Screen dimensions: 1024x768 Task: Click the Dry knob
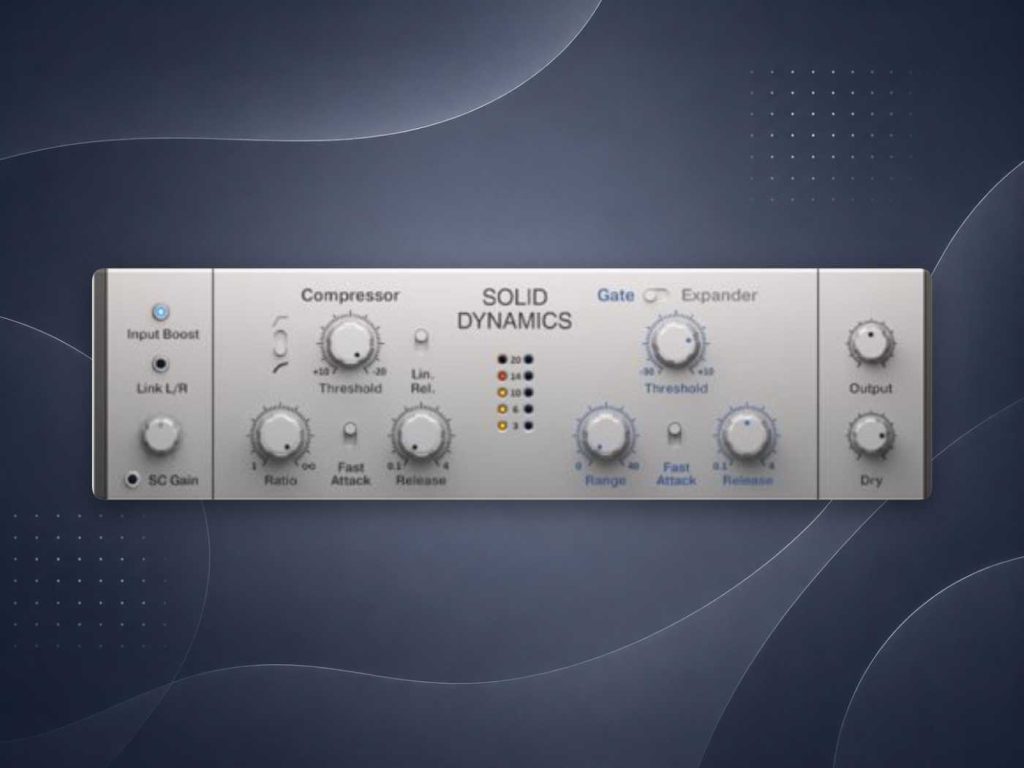point(871,436)
